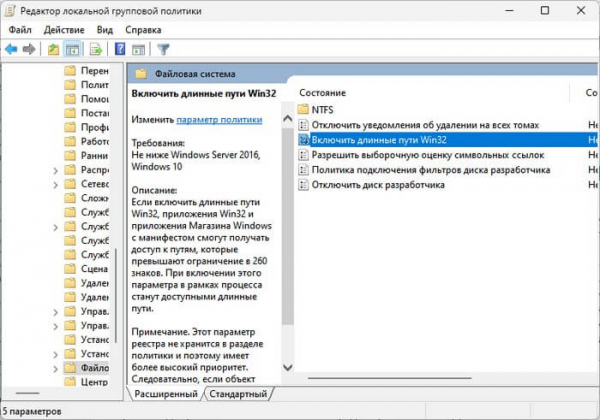The width and height of the screenshot is (600, 420).
Task: Open the Справка menu
Action: (143, 30)
